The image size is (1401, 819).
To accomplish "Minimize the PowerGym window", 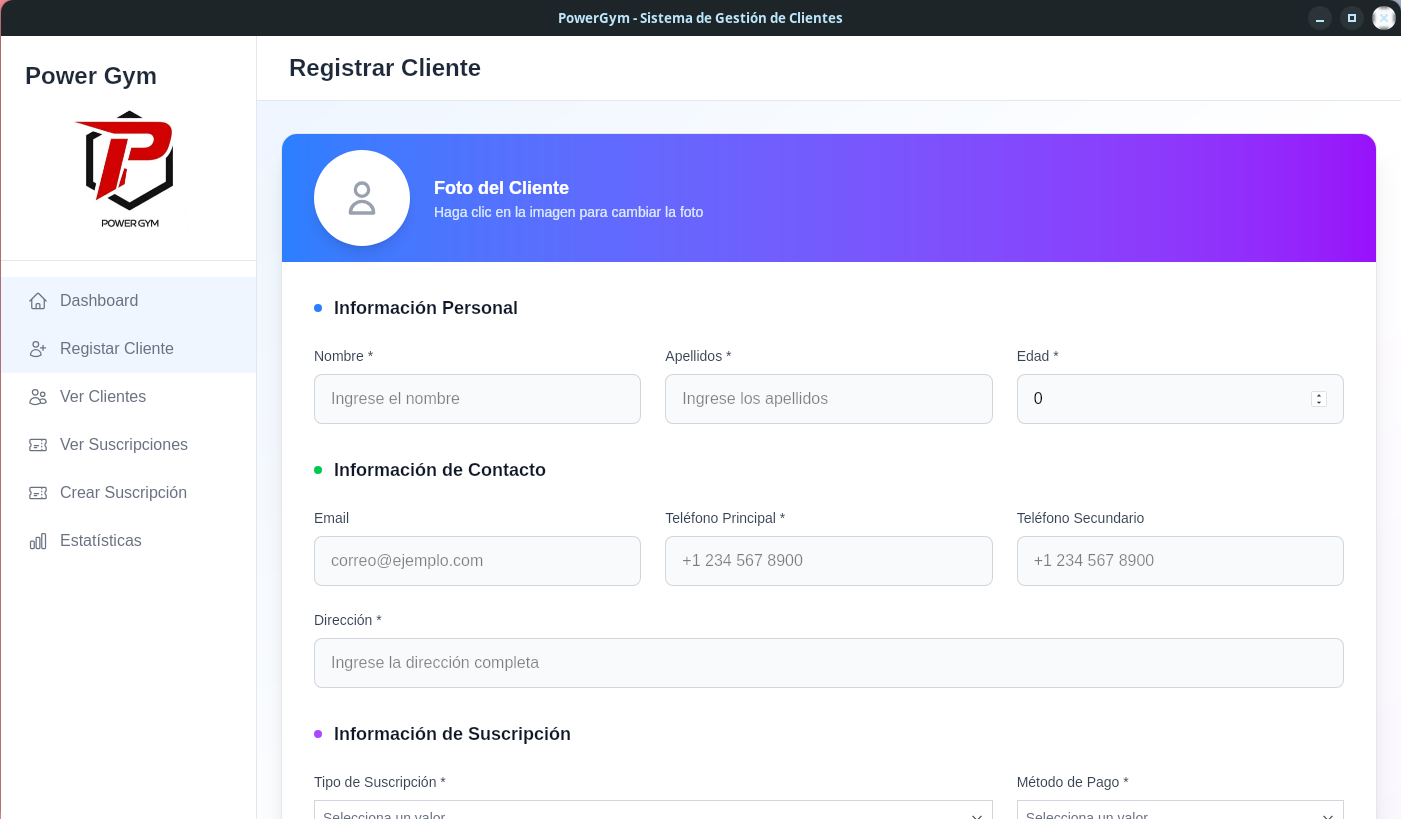I will tap(1320, 18).
